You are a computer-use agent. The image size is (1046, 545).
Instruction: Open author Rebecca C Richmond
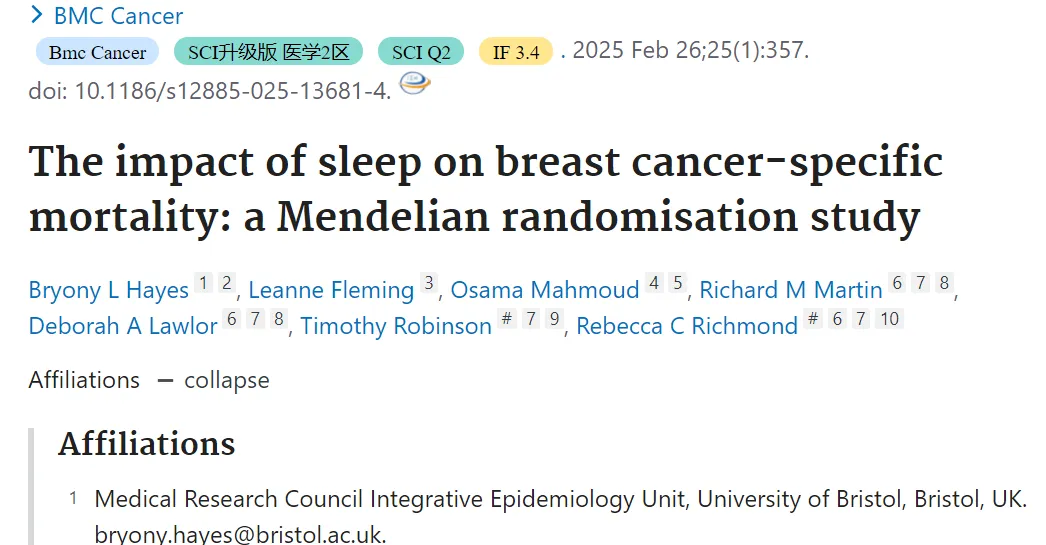687,326
